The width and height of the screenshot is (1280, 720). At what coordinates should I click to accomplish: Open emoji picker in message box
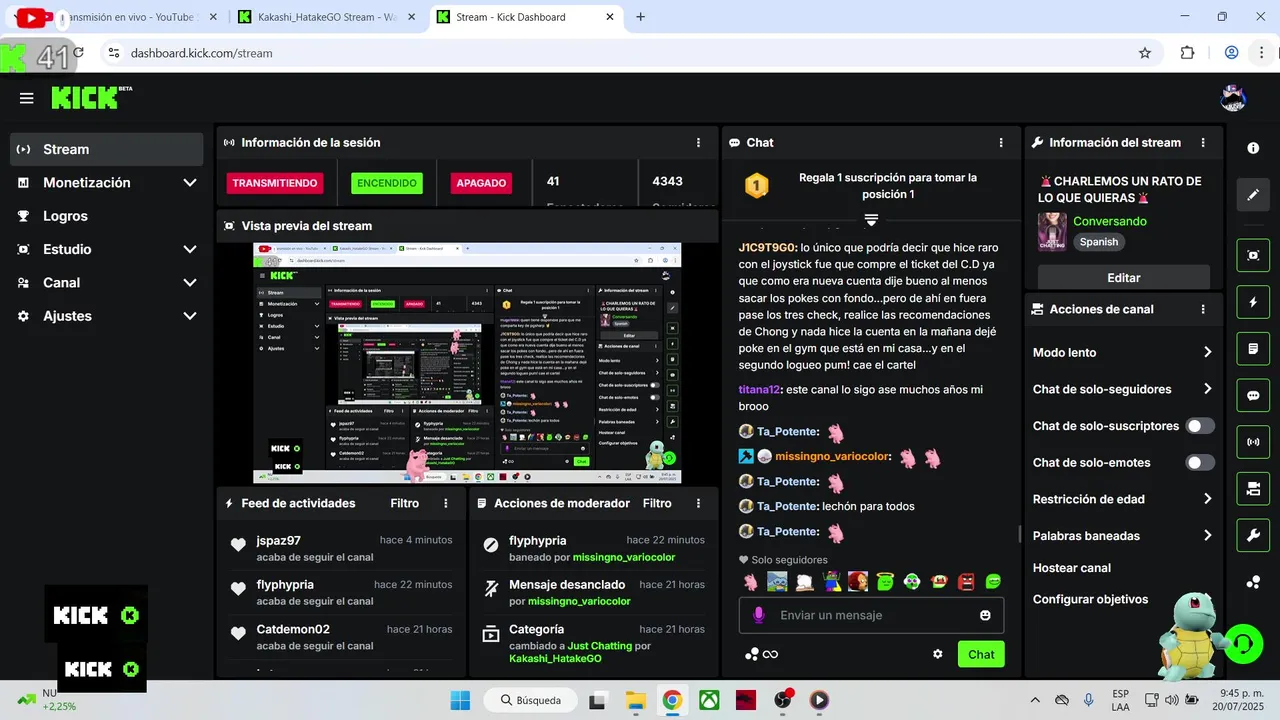985,615
